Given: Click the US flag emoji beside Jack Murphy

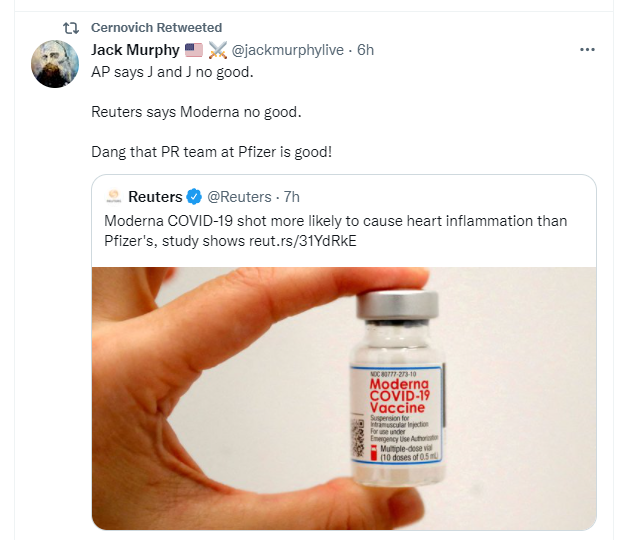Looking at the screenshot, I should [x=193, y=49].
